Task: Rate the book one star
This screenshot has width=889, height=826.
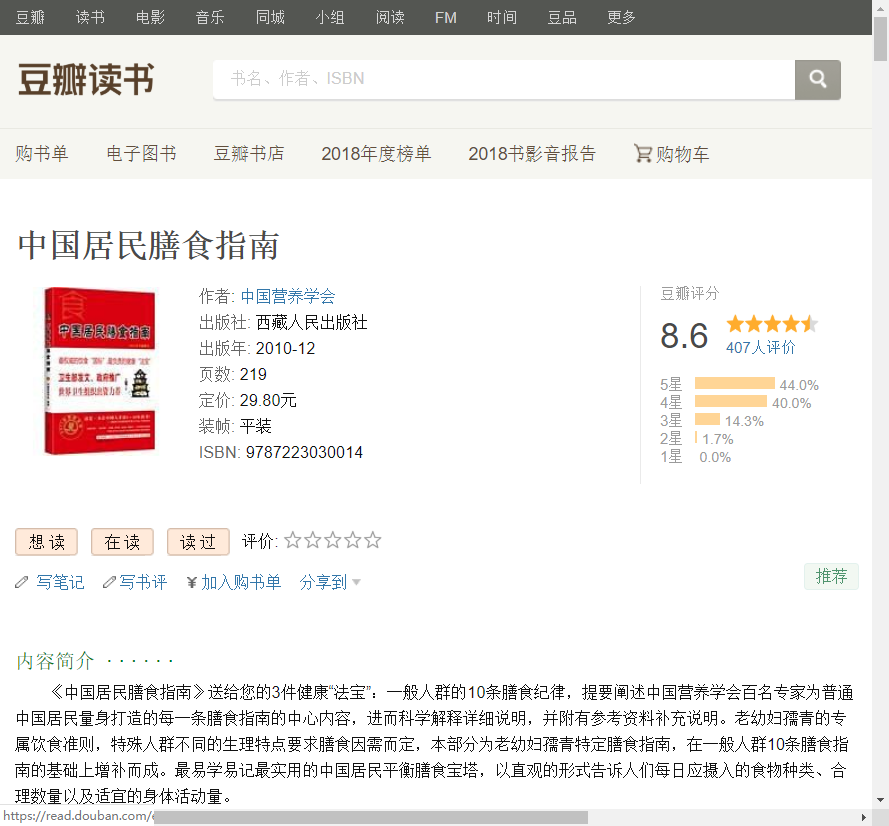Action: pyautogui.click(x=293, y=540)
